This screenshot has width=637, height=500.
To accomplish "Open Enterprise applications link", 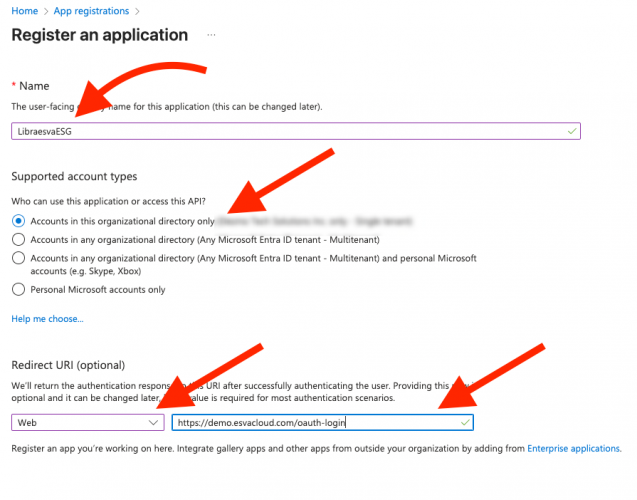I will [573, 448].
